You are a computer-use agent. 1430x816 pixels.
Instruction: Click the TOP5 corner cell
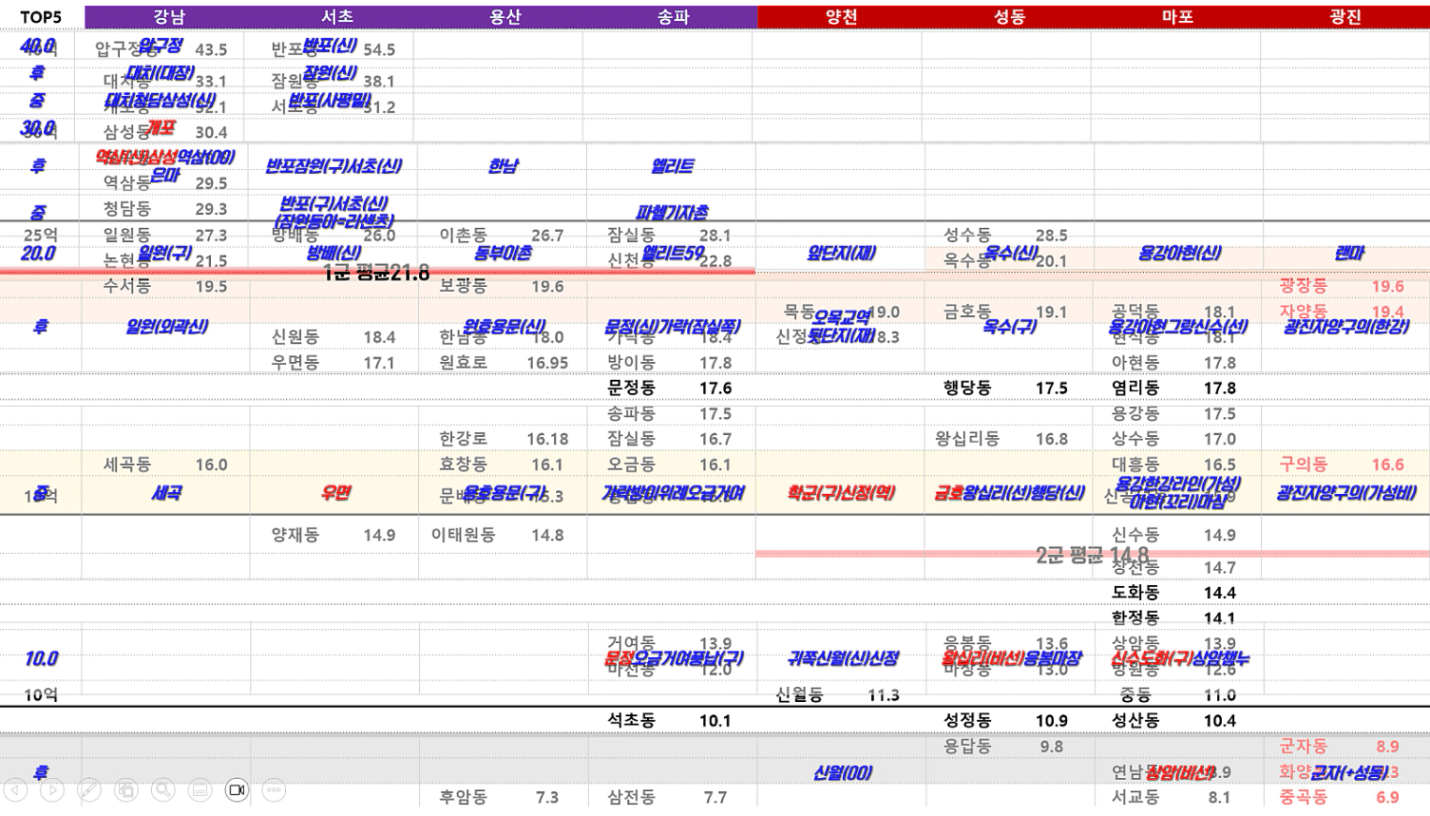pyautogui.click(x=42, y=17)
